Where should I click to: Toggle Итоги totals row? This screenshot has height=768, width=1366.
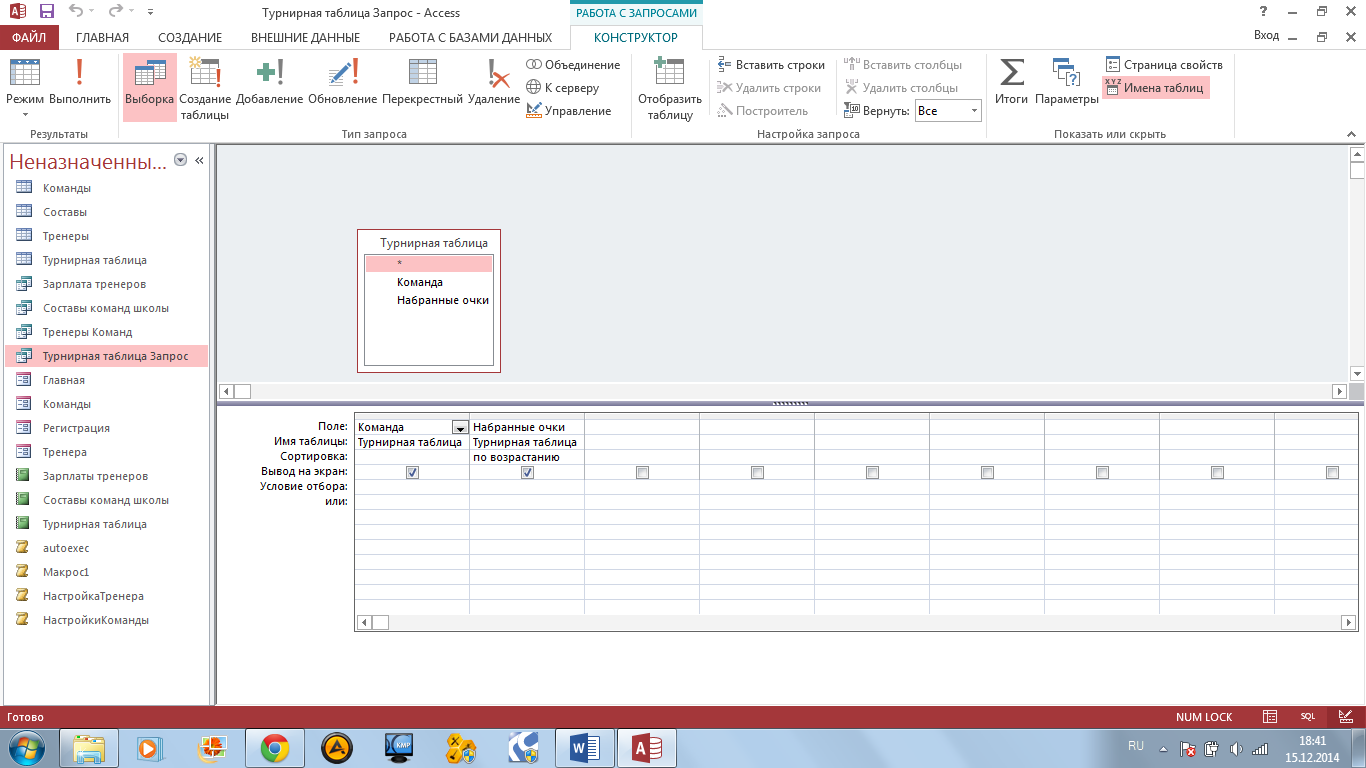tap(1011, 82)
